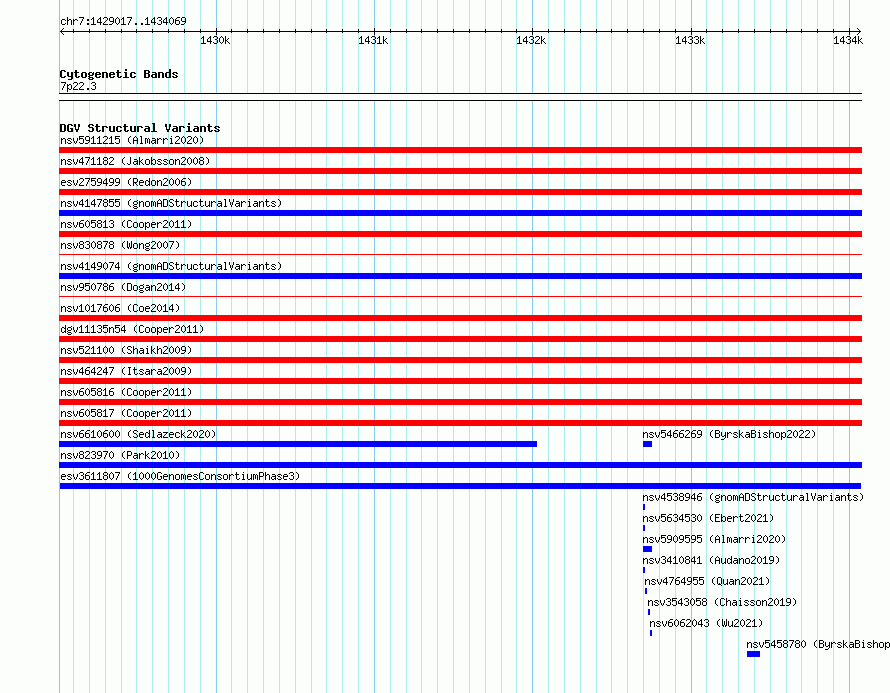Click the blue bar under nsv823970
The height and width of the screenshot is (693, 890).
click(460, 465)
